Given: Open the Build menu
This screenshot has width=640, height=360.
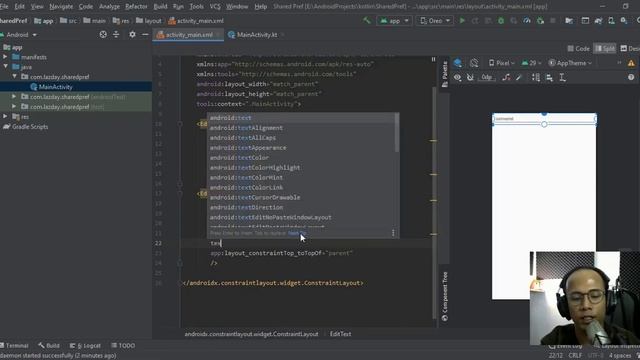Looking at the screenshot, I should [x=160, y=7].
